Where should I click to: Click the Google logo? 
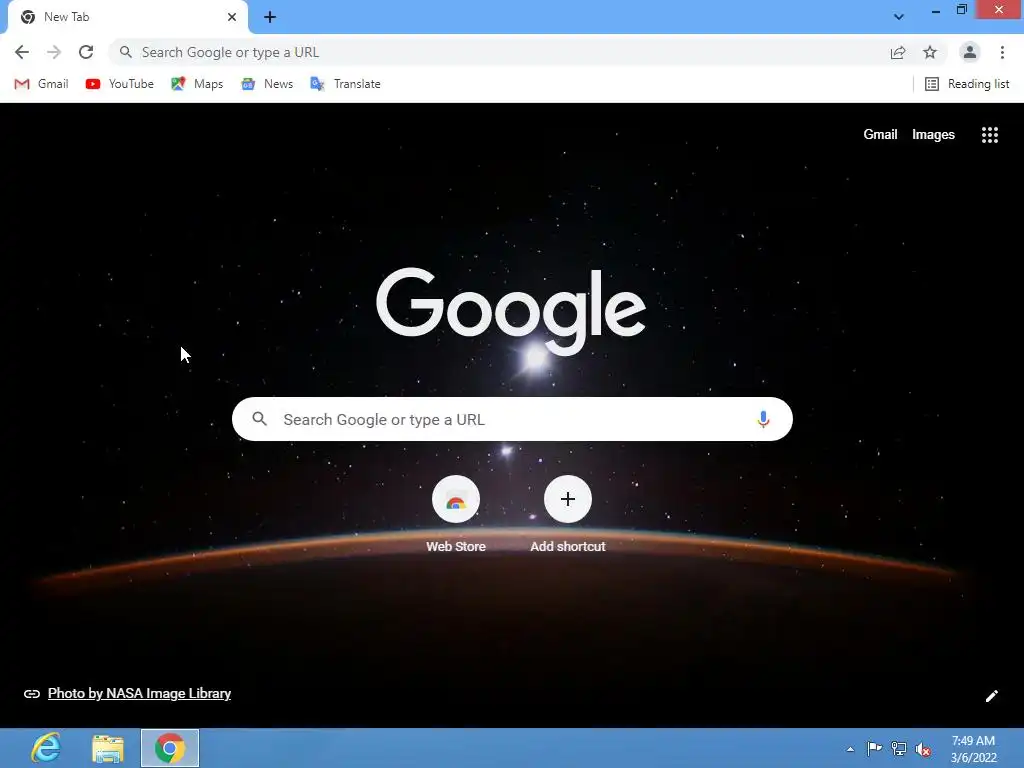pos(511,310)
